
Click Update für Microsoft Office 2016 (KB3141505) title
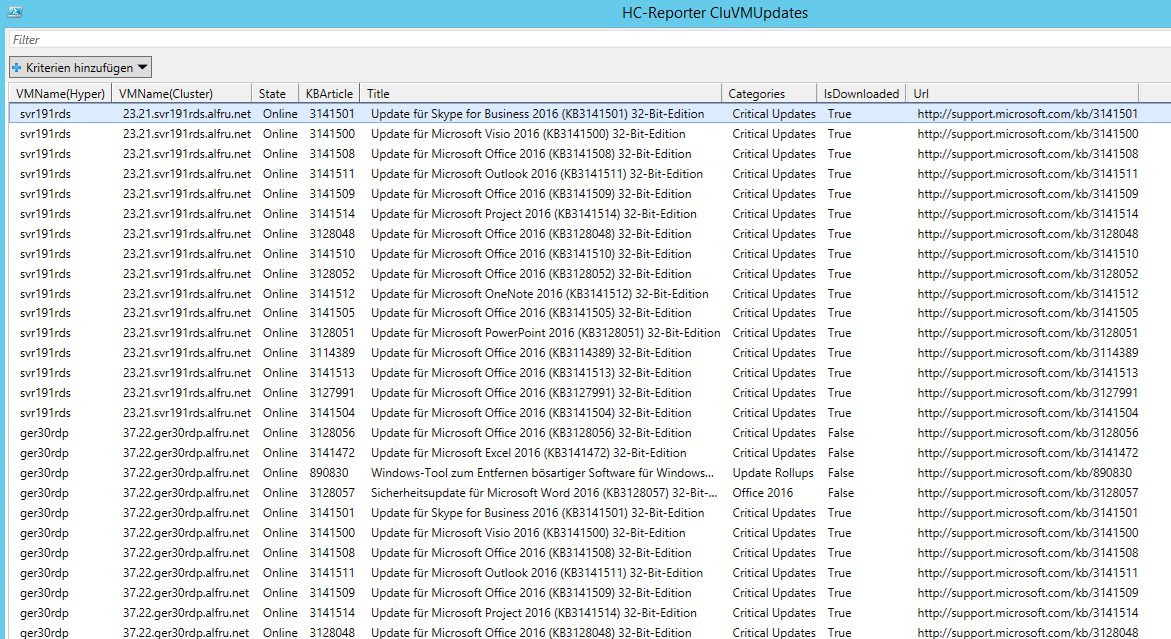coord(531,313)
